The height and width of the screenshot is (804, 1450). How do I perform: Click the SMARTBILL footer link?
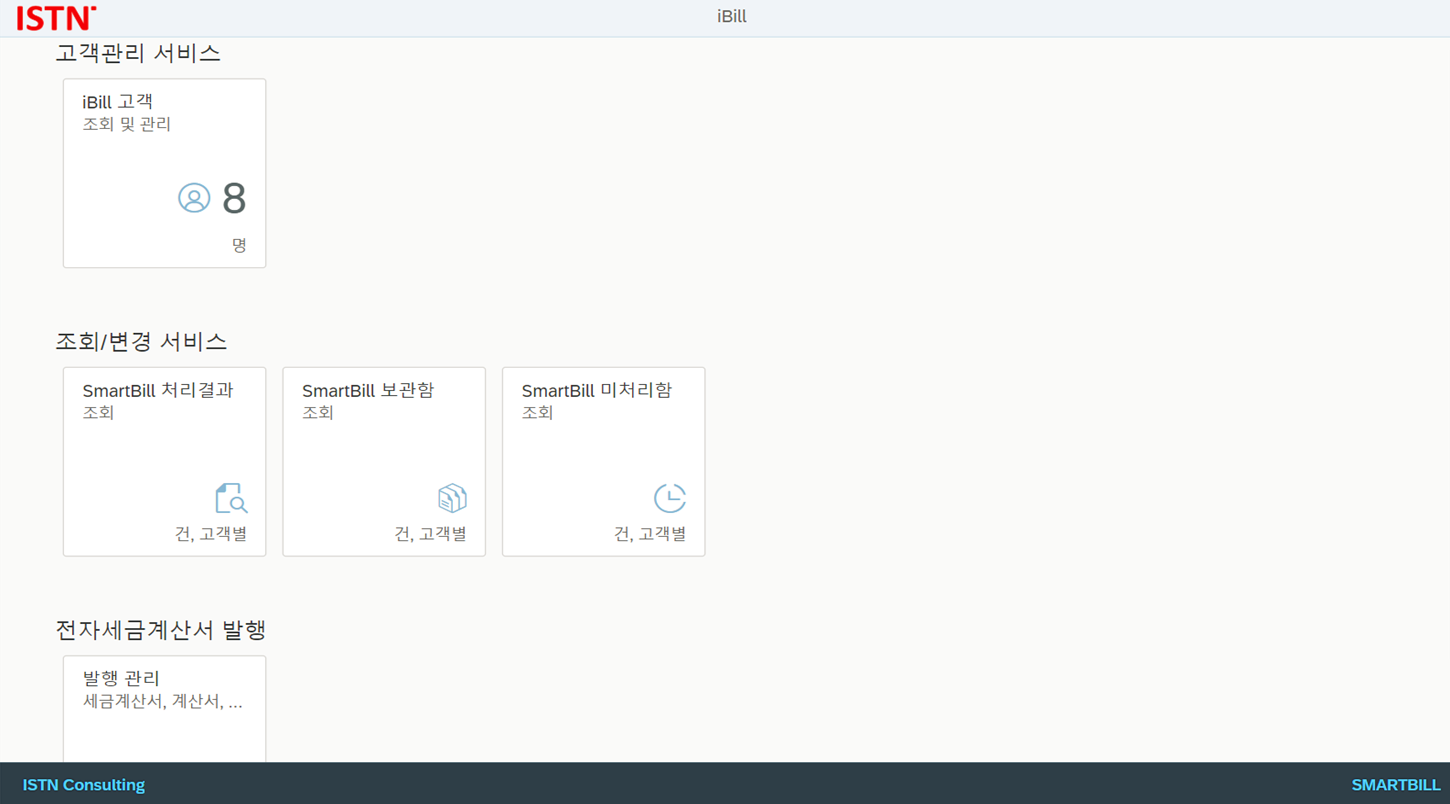(1396, 785)
